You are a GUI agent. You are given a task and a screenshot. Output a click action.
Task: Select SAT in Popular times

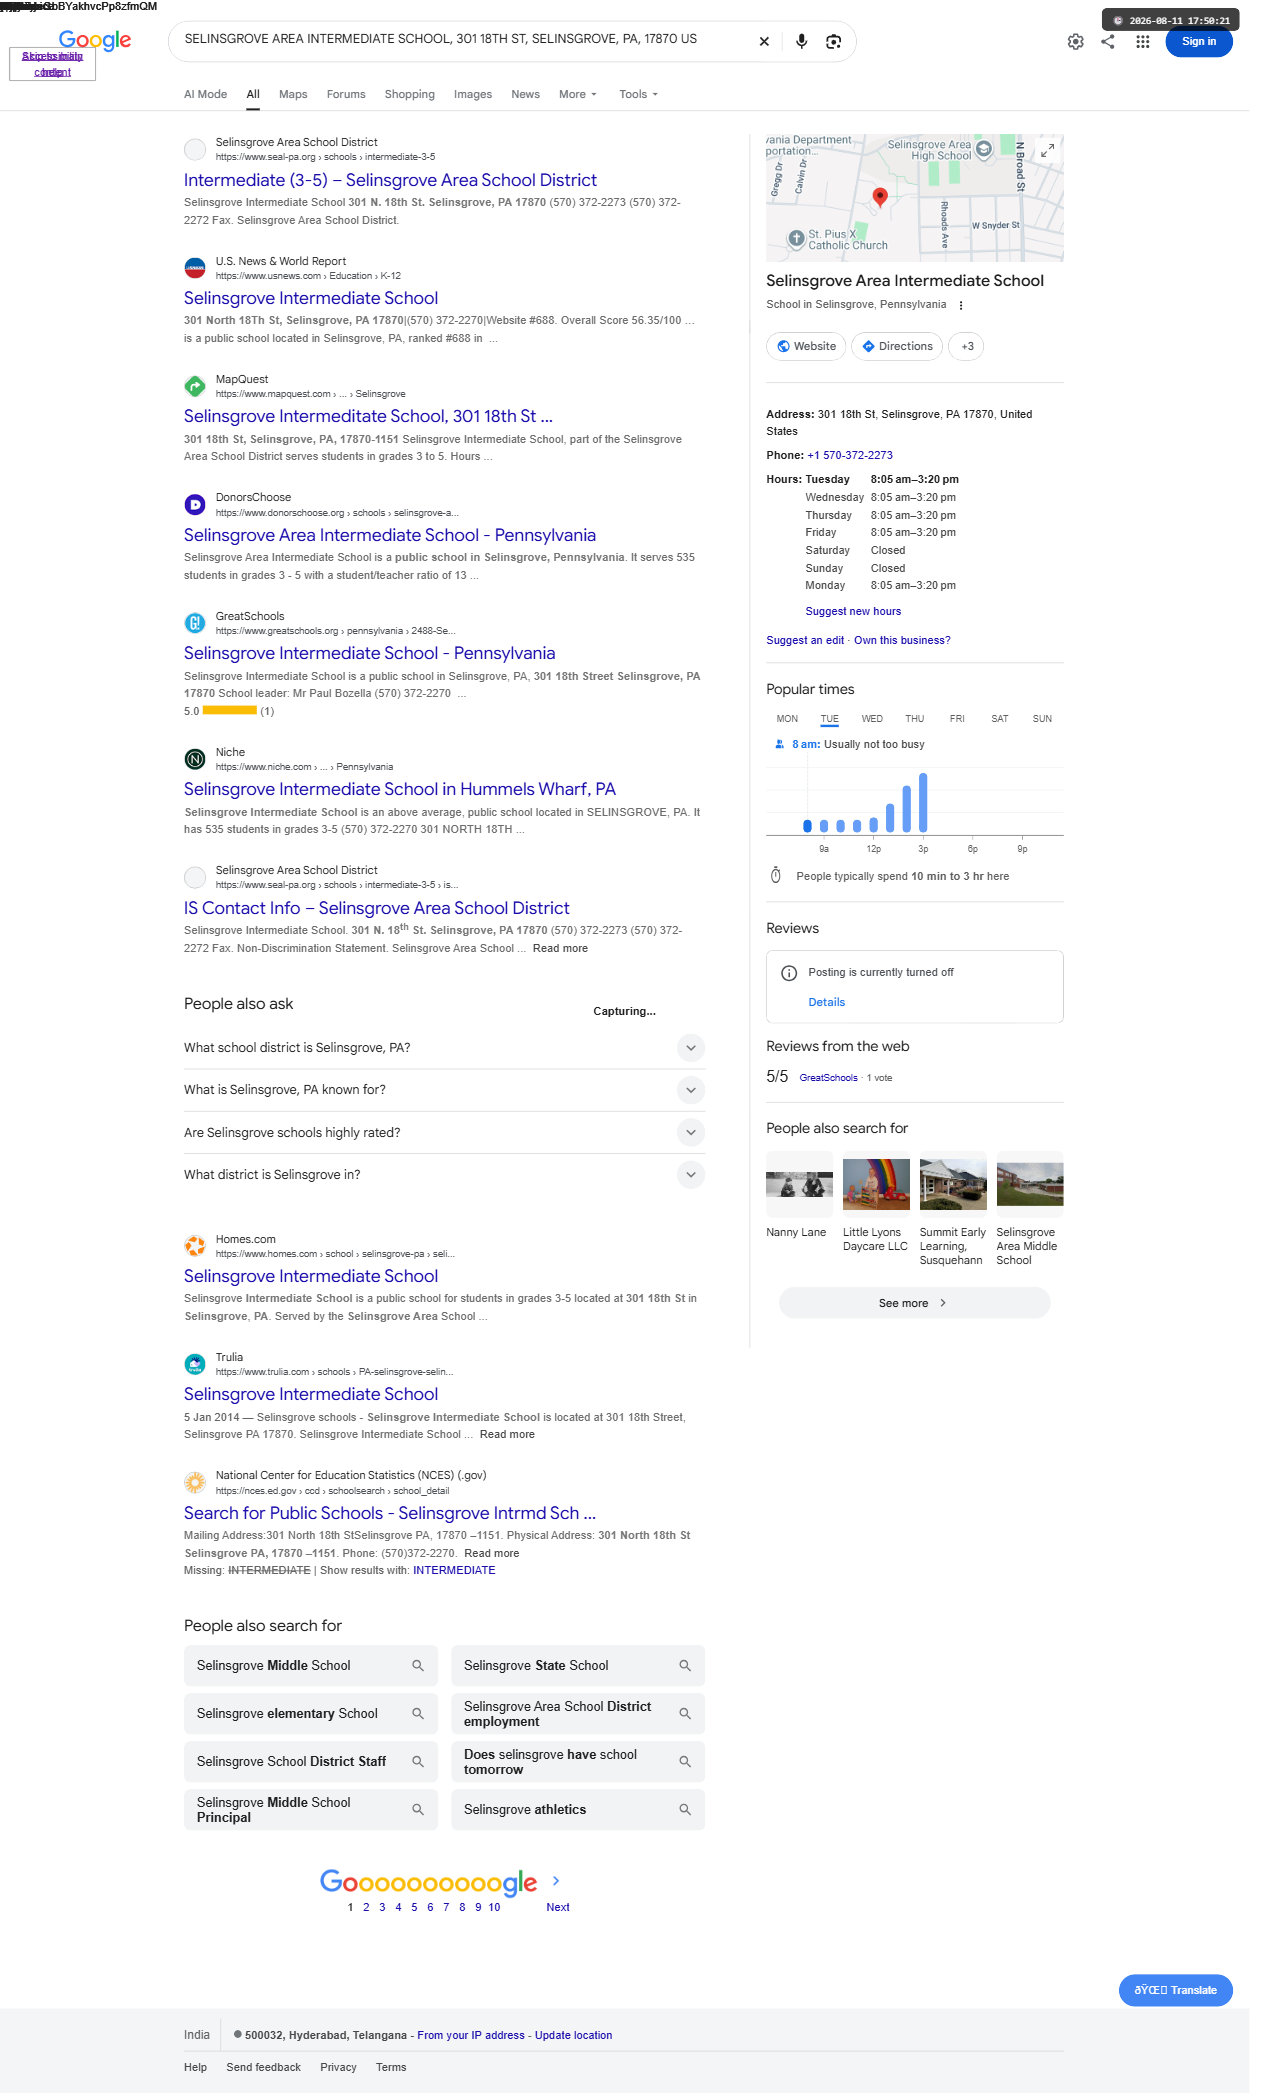(x=999, y=719)
